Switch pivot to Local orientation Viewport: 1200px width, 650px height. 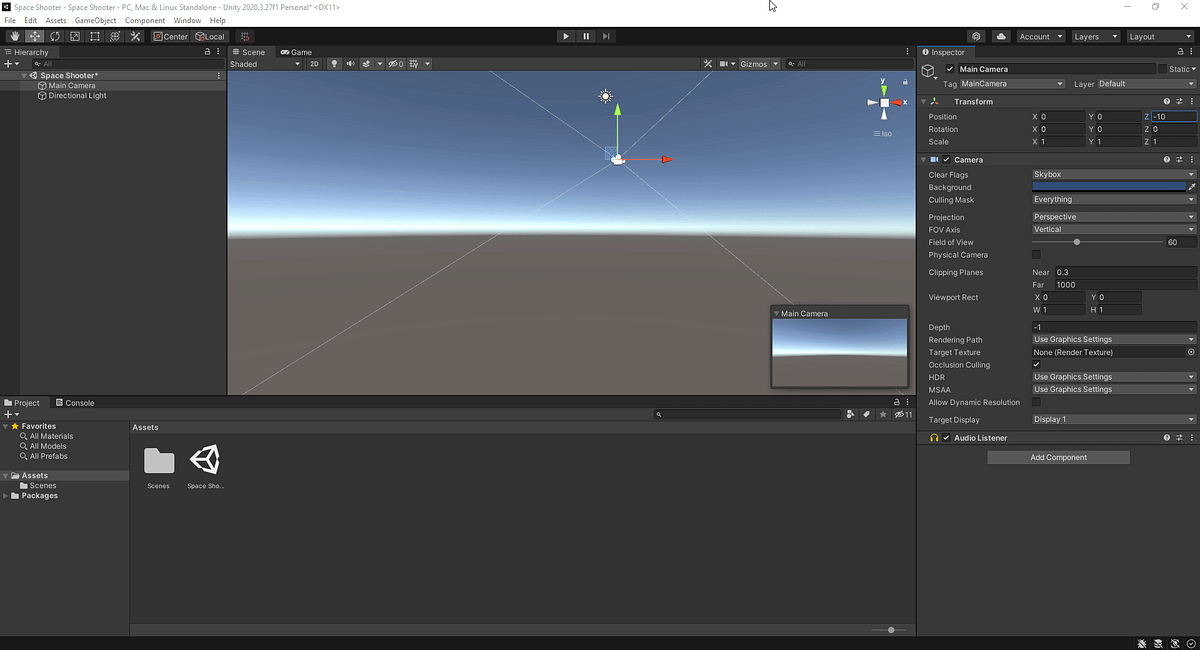(211, 35)
